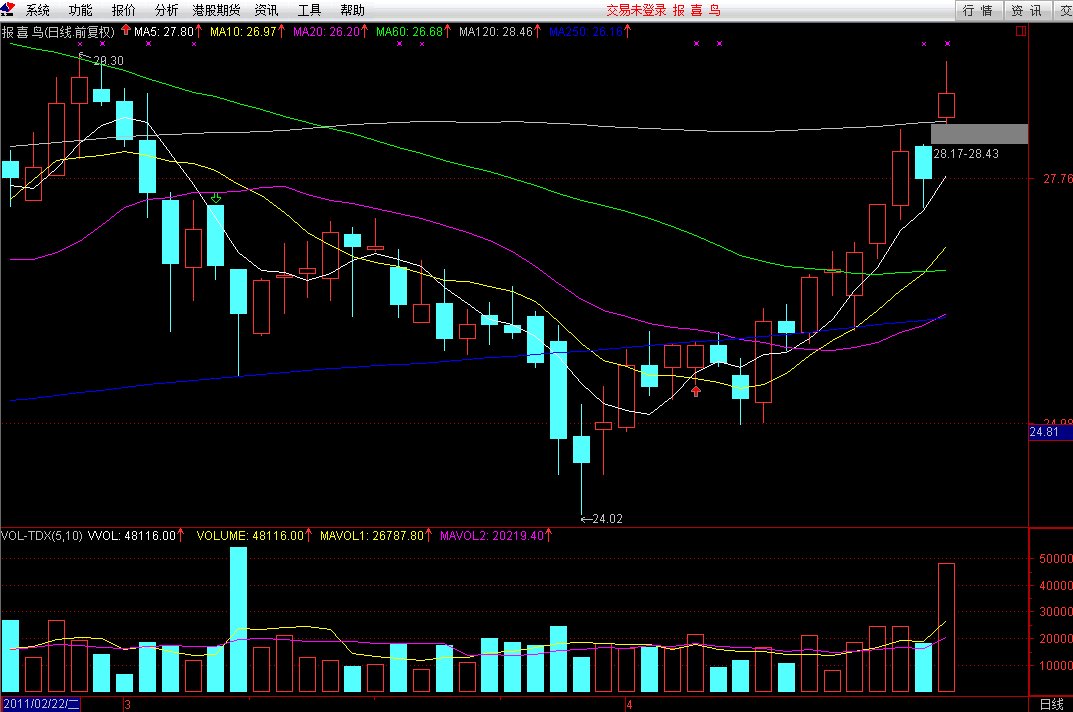Click the 行情 button at top right
Viewport: 1073px width, 712px height.
978,11
